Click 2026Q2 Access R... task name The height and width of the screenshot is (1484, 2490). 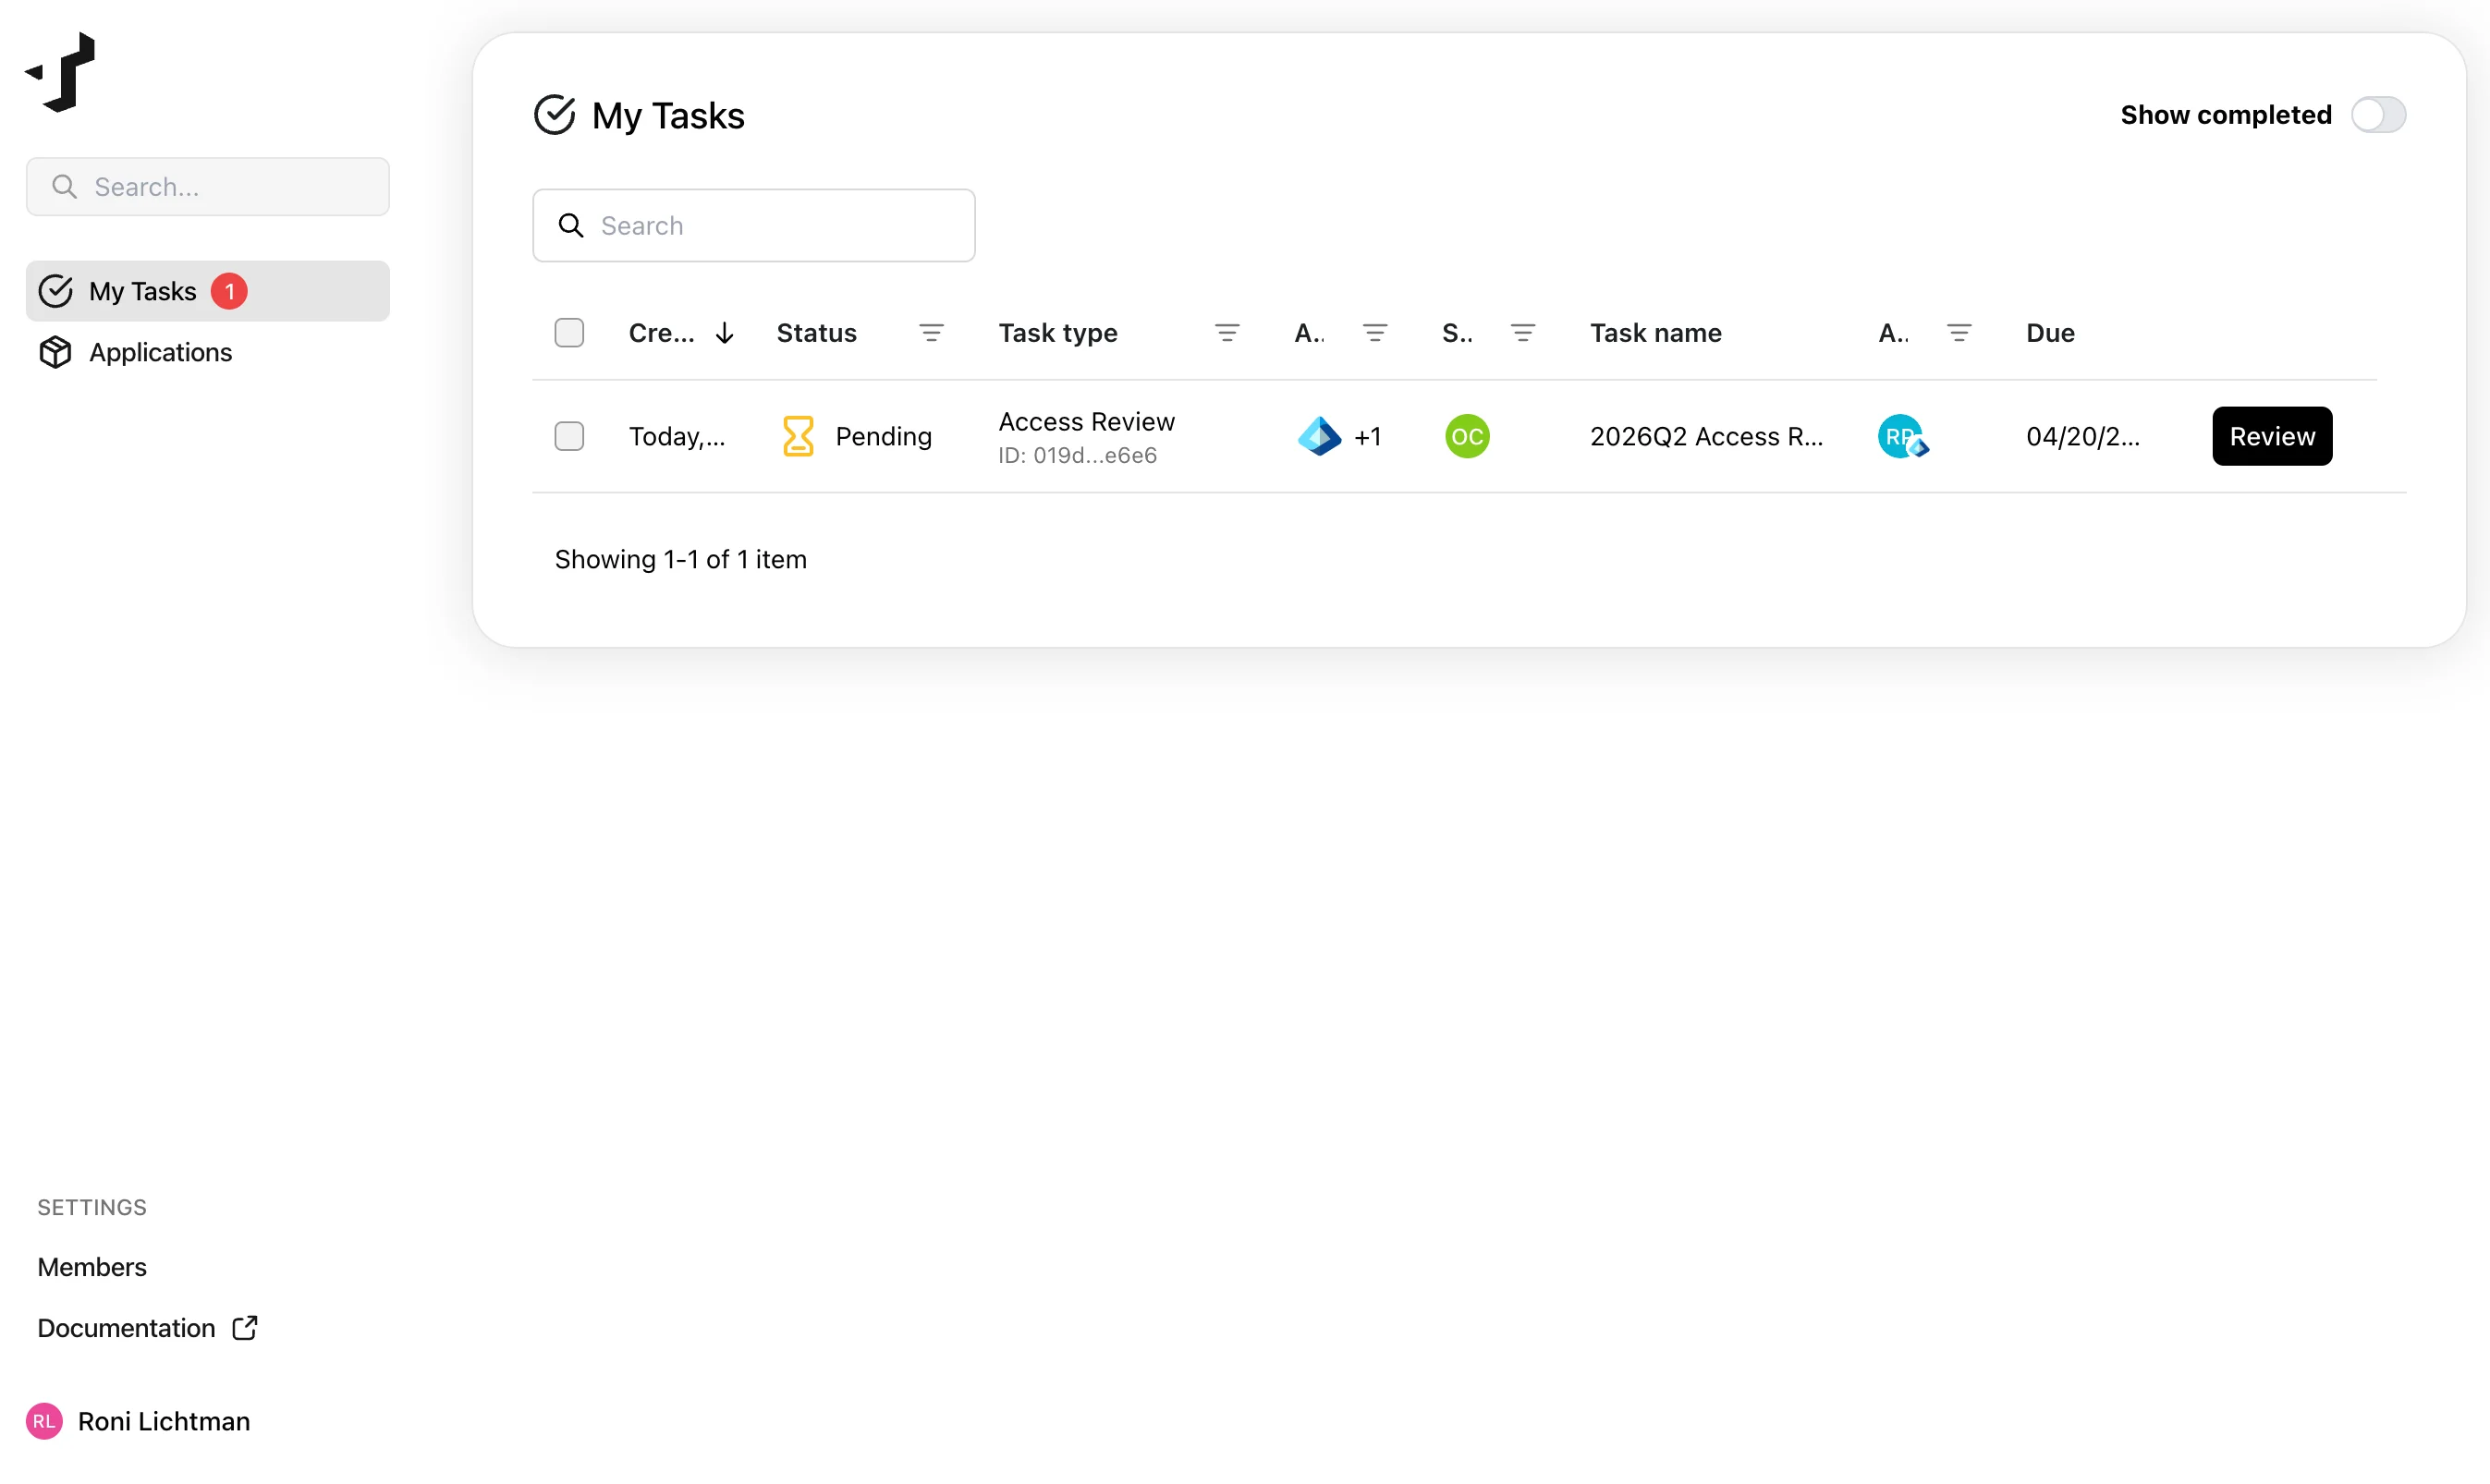[x=1707, y=436]
